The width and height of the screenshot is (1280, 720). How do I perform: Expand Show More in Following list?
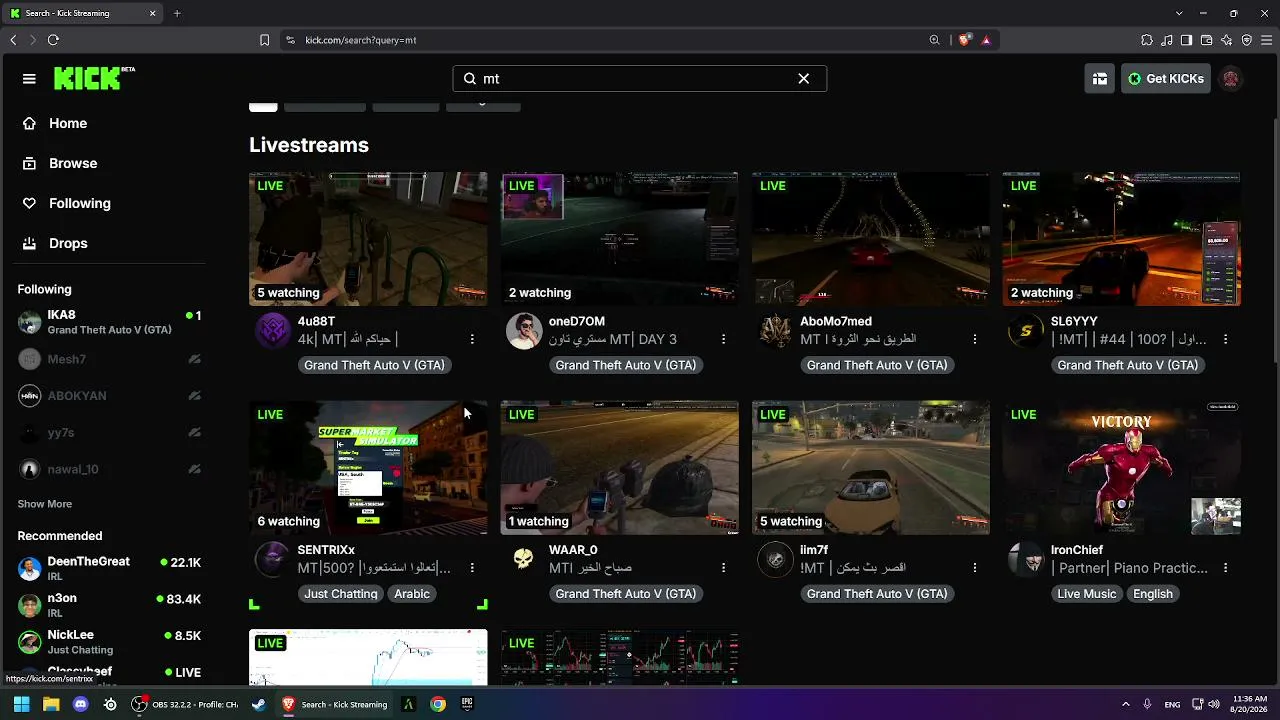click(45, 504)
